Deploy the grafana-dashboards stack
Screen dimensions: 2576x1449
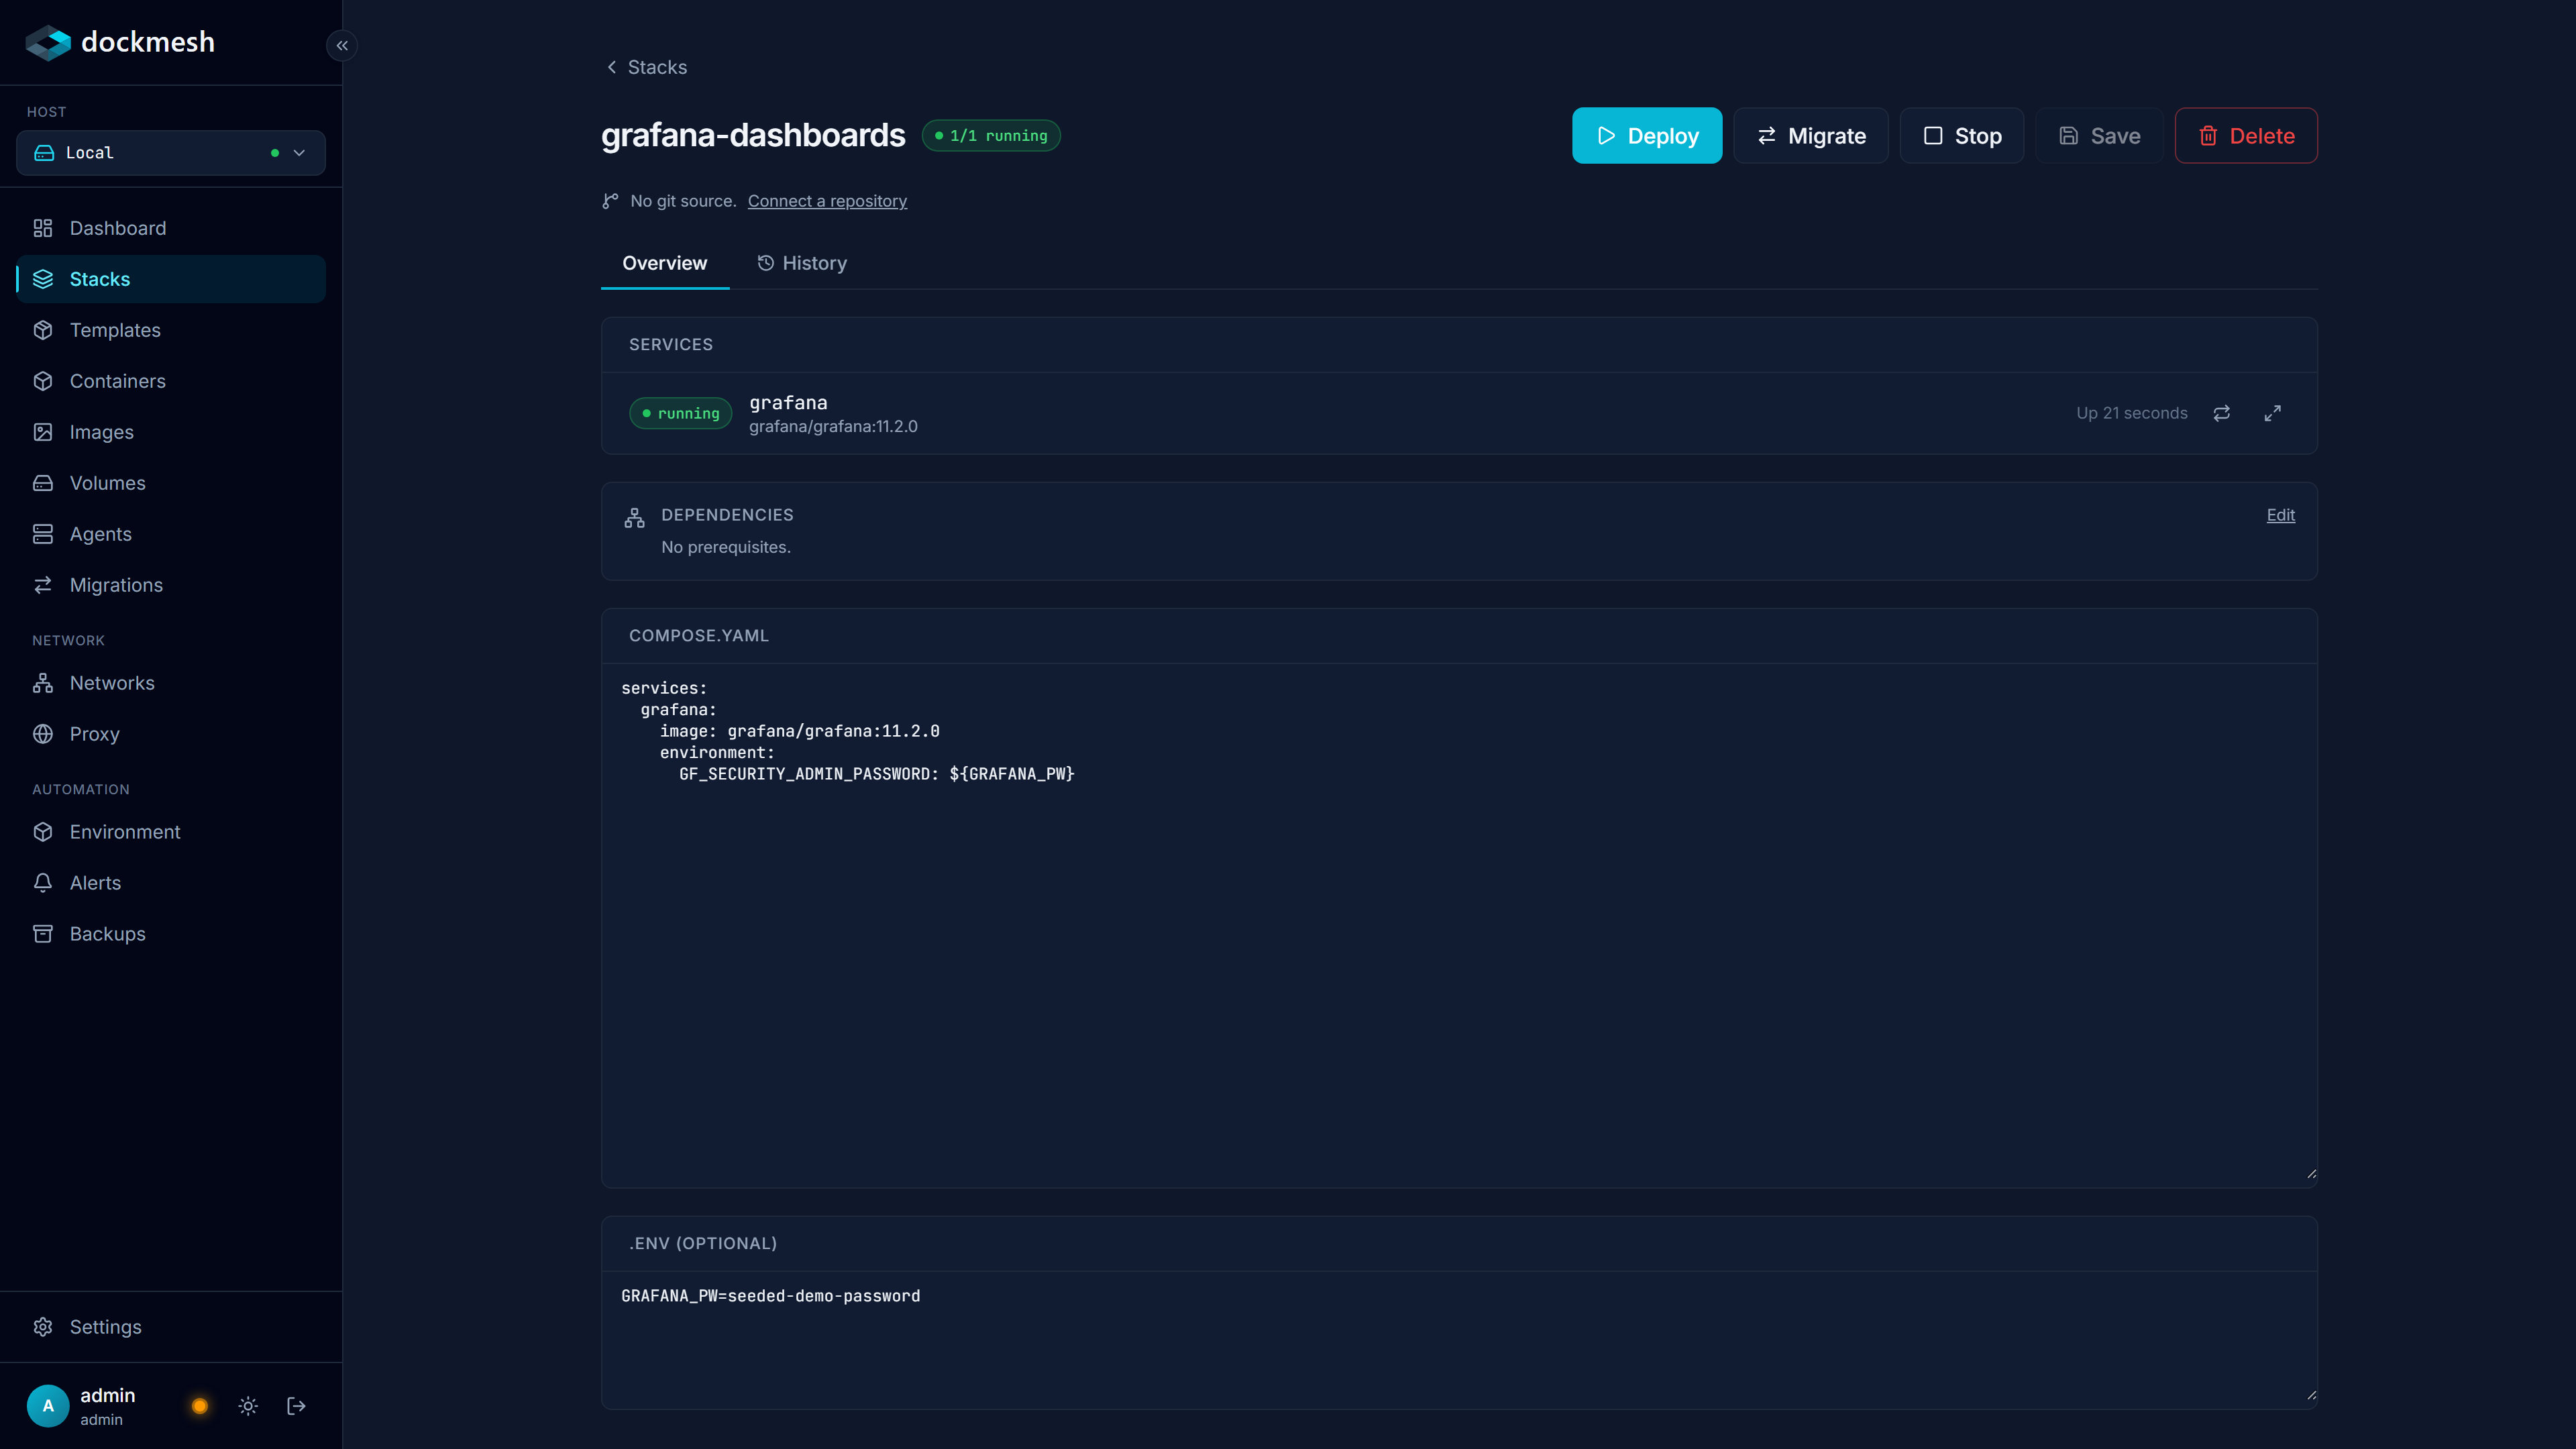tap(1646, 135)
